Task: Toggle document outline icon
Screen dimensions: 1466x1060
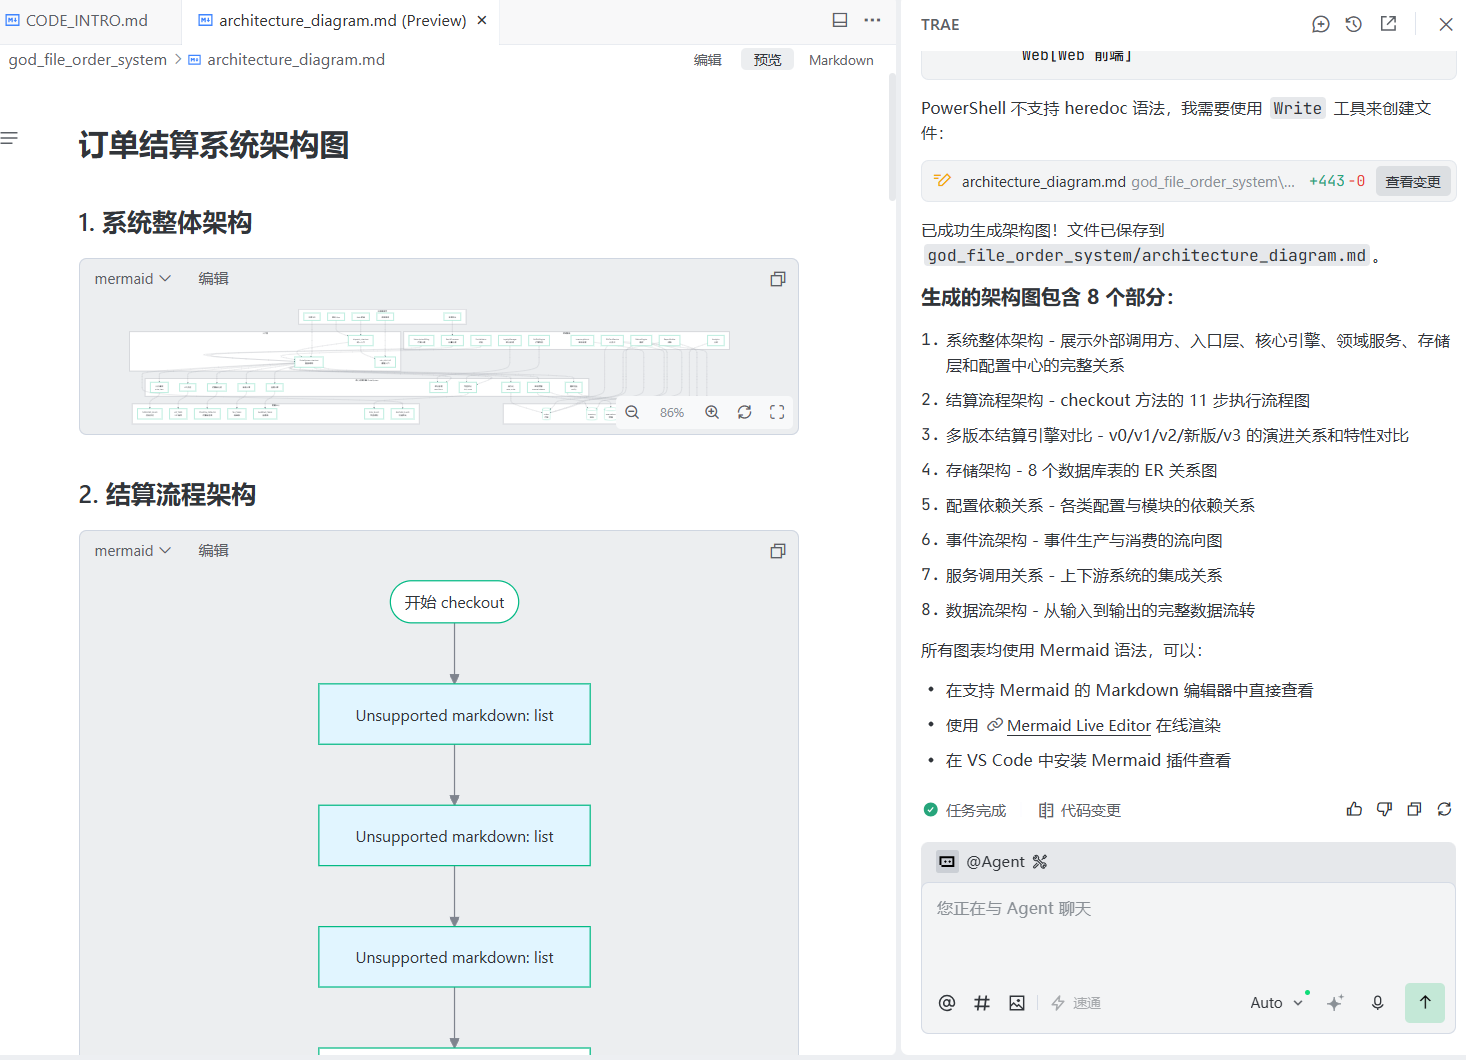Action: pyautogui.click(x=10, y=138)
